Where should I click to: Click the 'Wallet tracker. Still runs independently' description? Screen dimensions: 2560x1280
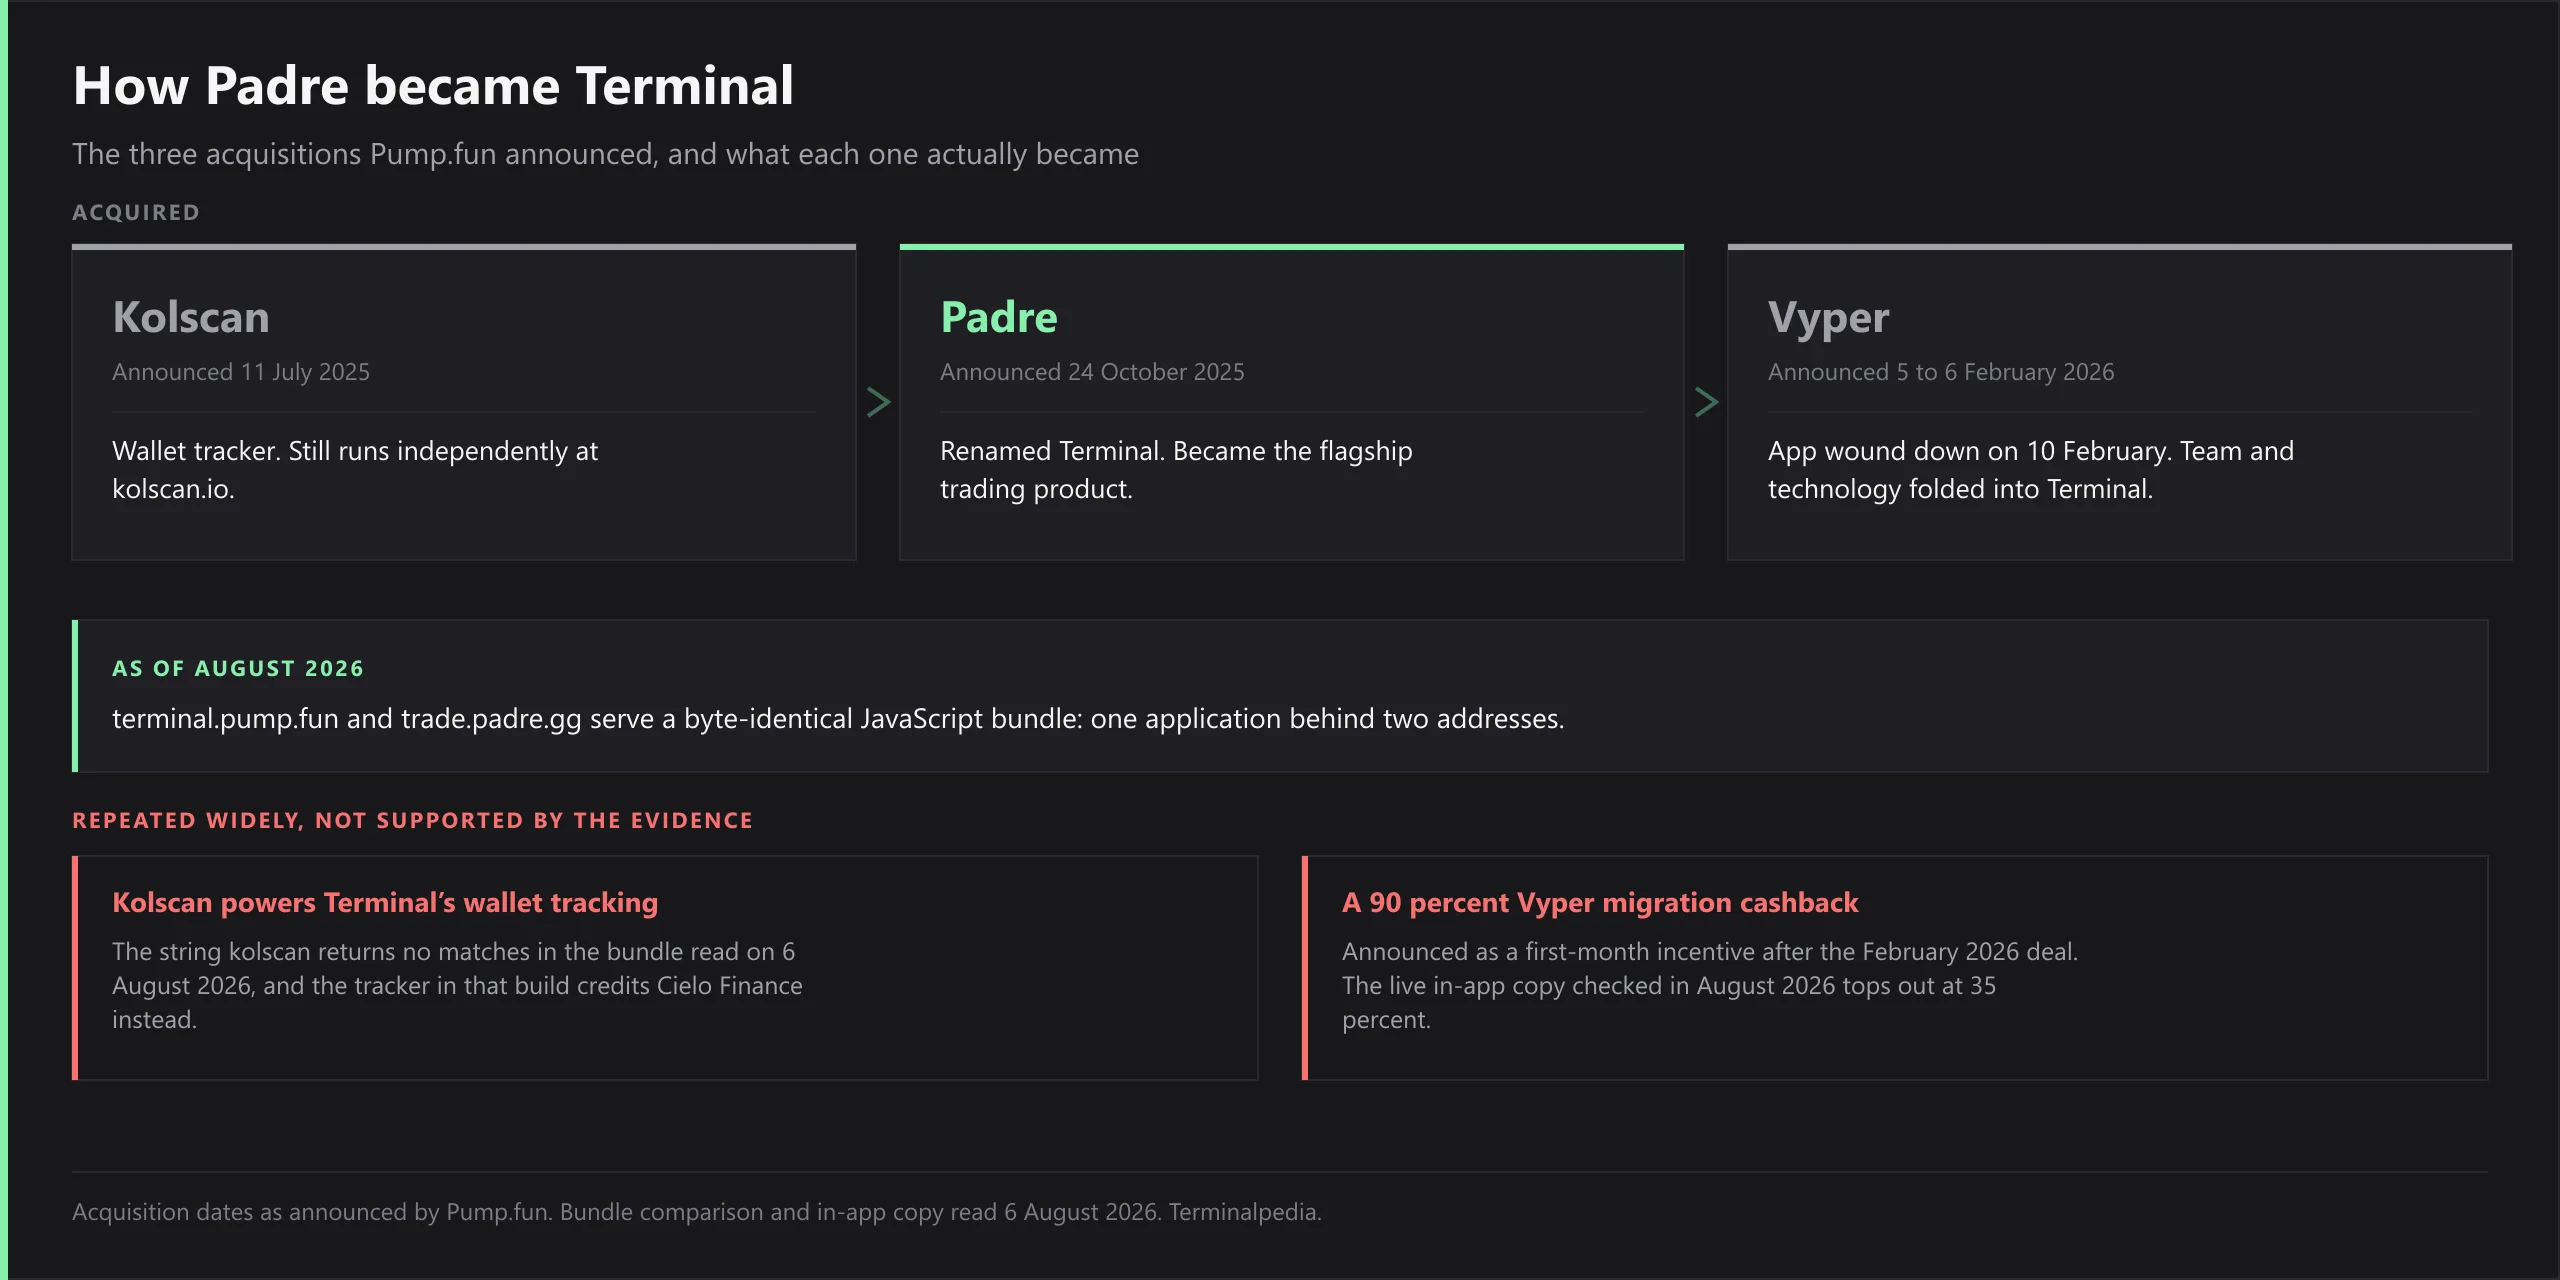click(355, 470)
